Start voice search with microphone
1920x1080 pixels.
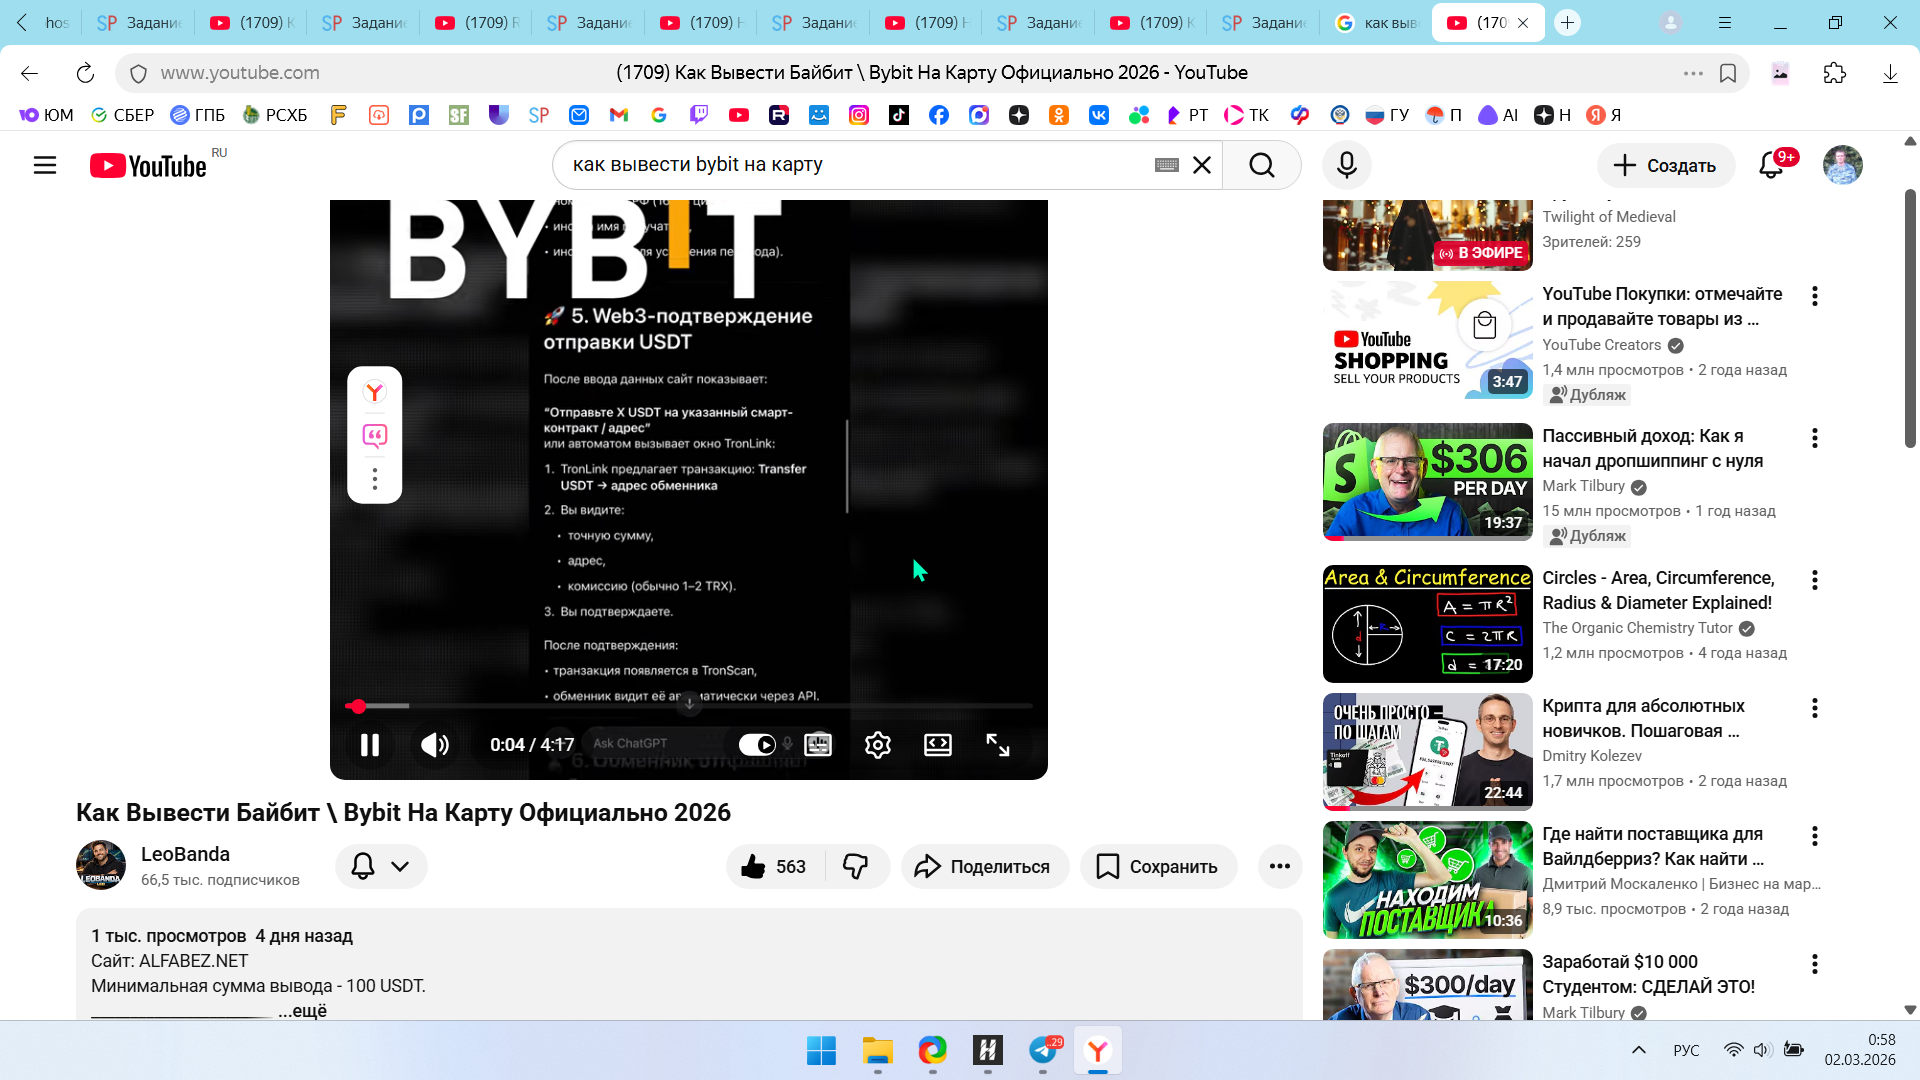[1346, 165]
